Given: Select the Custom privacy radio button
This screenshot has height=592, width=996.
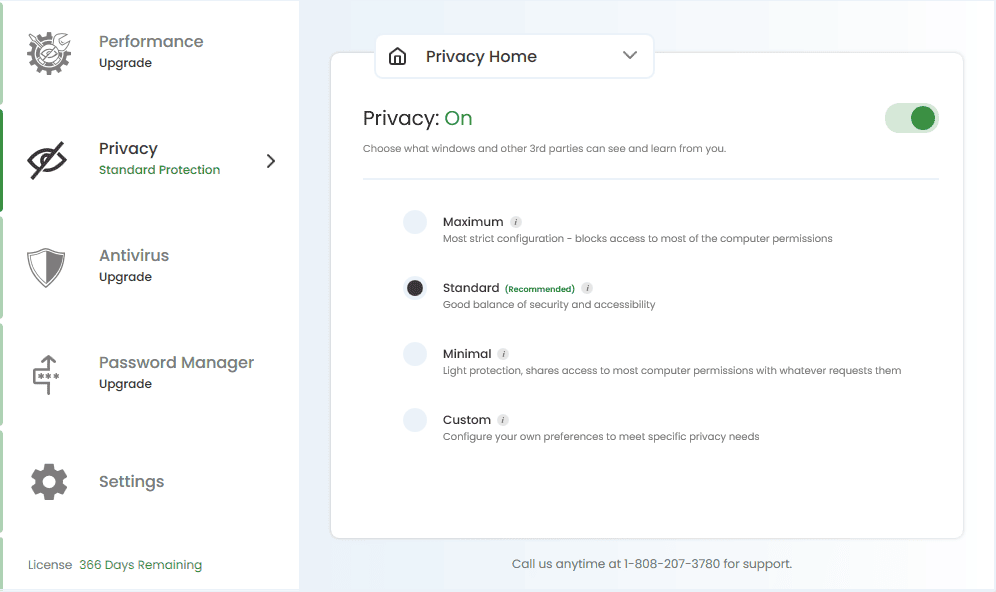Looking at the screenshot, I should click(x=415, y=420).
